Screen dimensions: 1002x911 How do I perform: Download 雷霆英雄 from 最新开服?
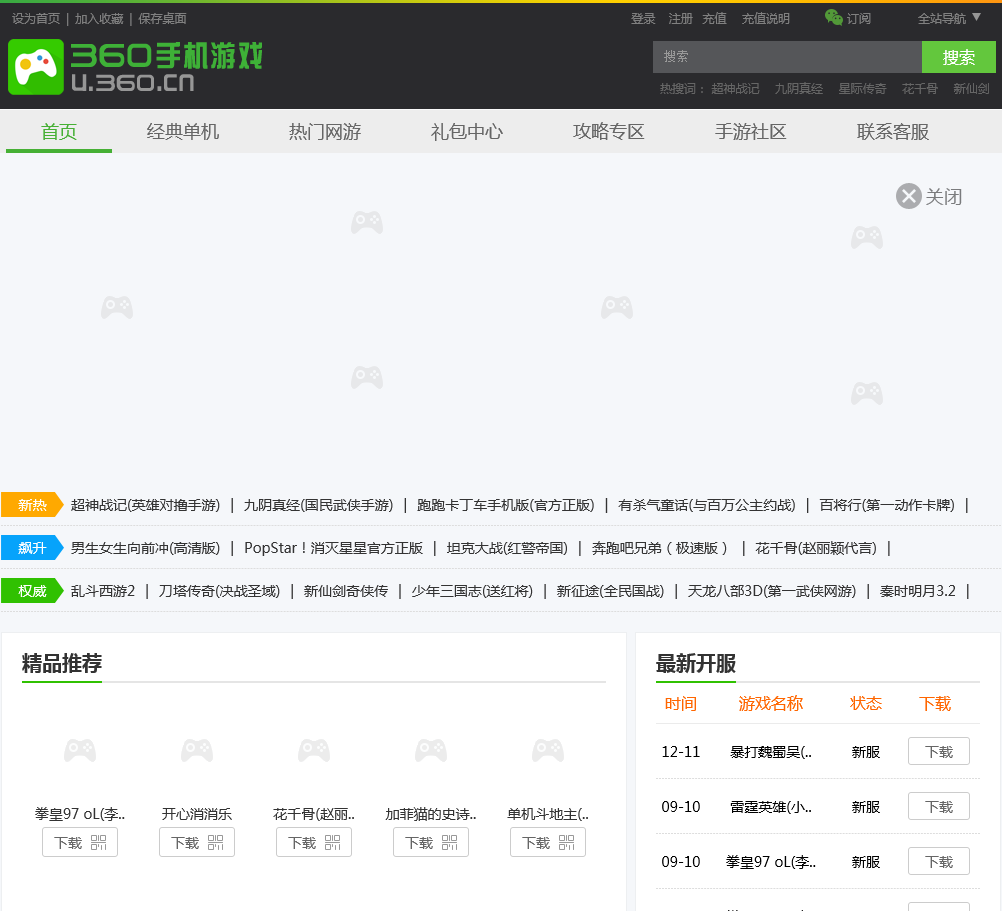pyautogui.click(x=939, y=806)
